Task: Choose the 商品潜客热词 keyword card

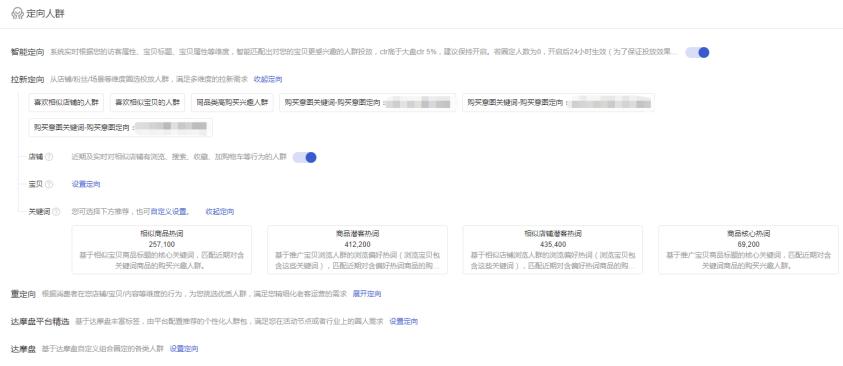Action: (x=358, y=250)
